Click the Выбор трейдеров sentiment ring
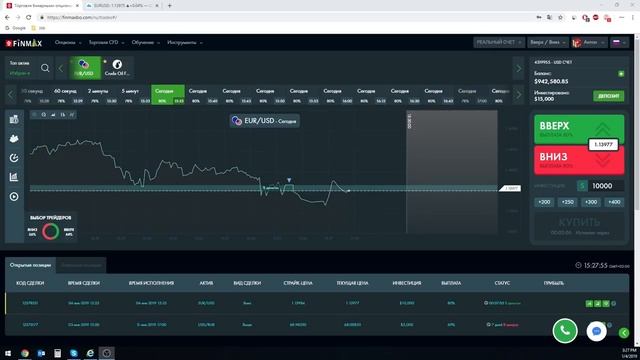Viewport: 640px width, 360px height. 51,231
